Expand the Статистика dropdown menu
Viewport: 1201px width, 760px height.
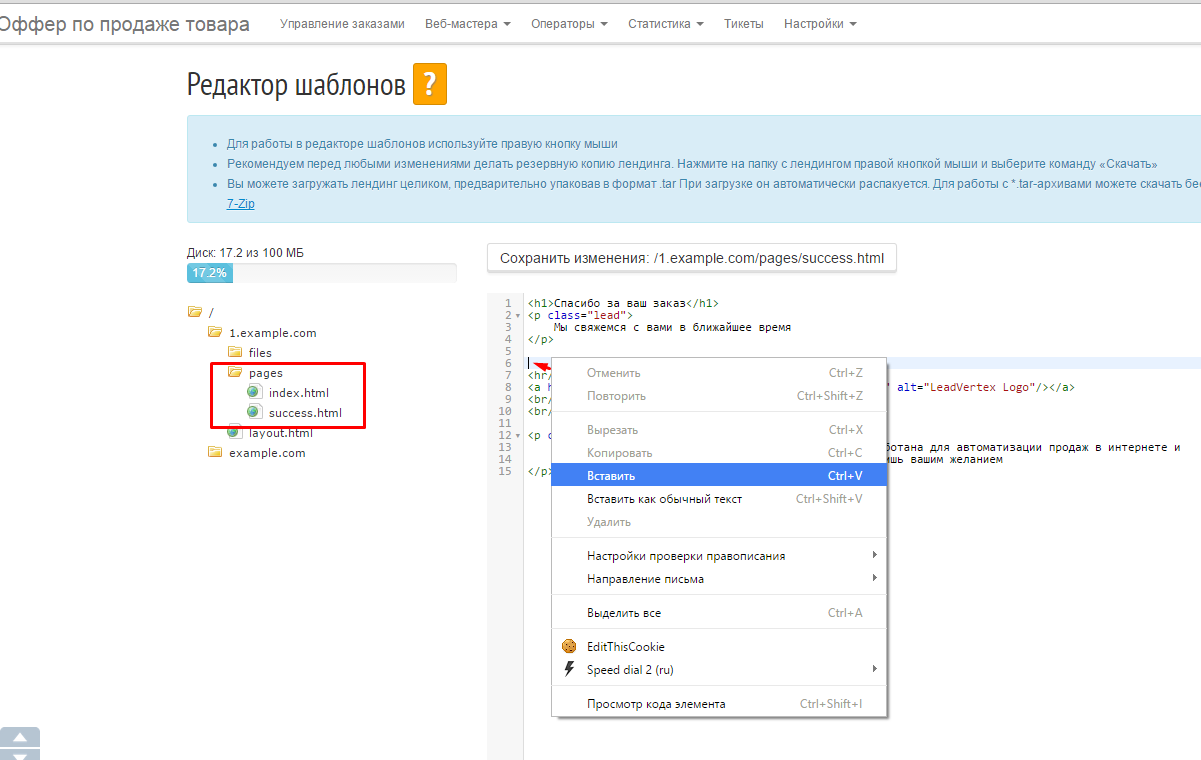click(x=665, y=24)
